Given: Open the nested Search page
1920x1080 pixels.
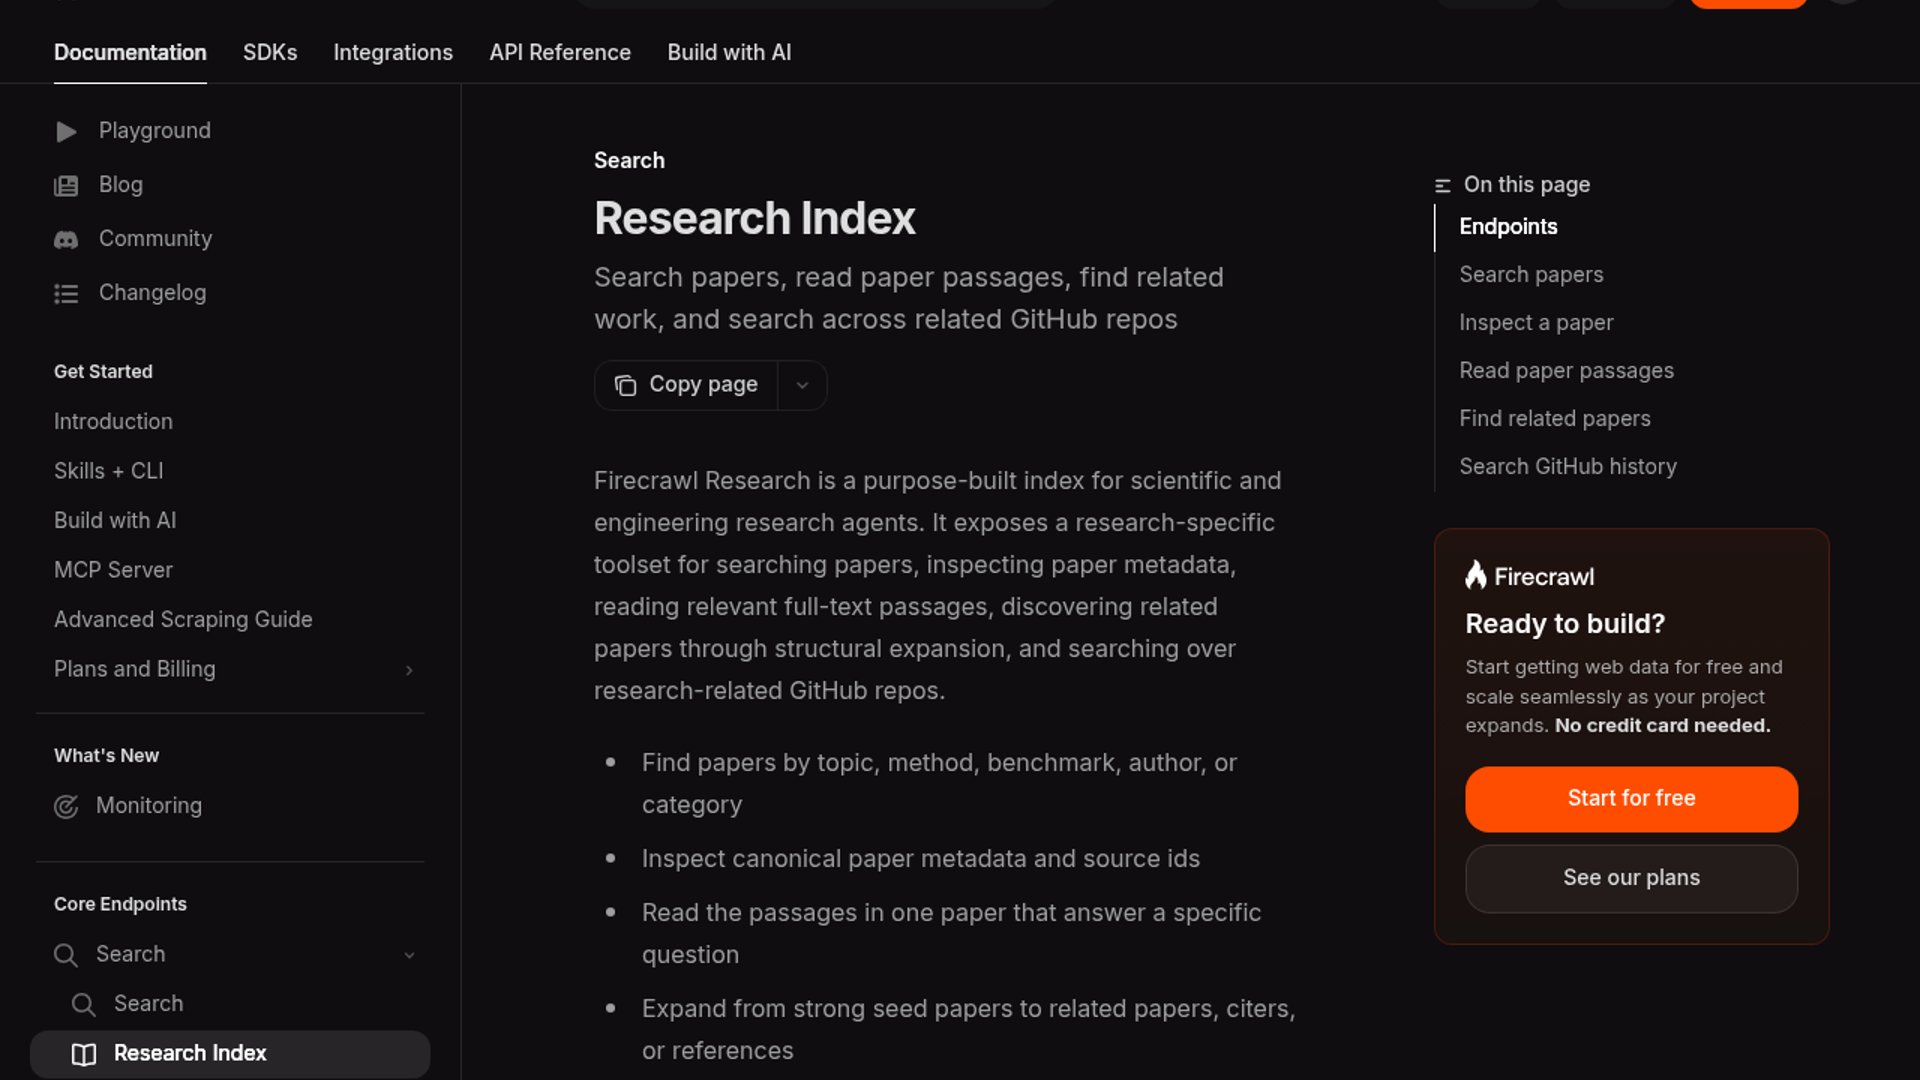Looking at the screenshot, I should point(149,1004).
